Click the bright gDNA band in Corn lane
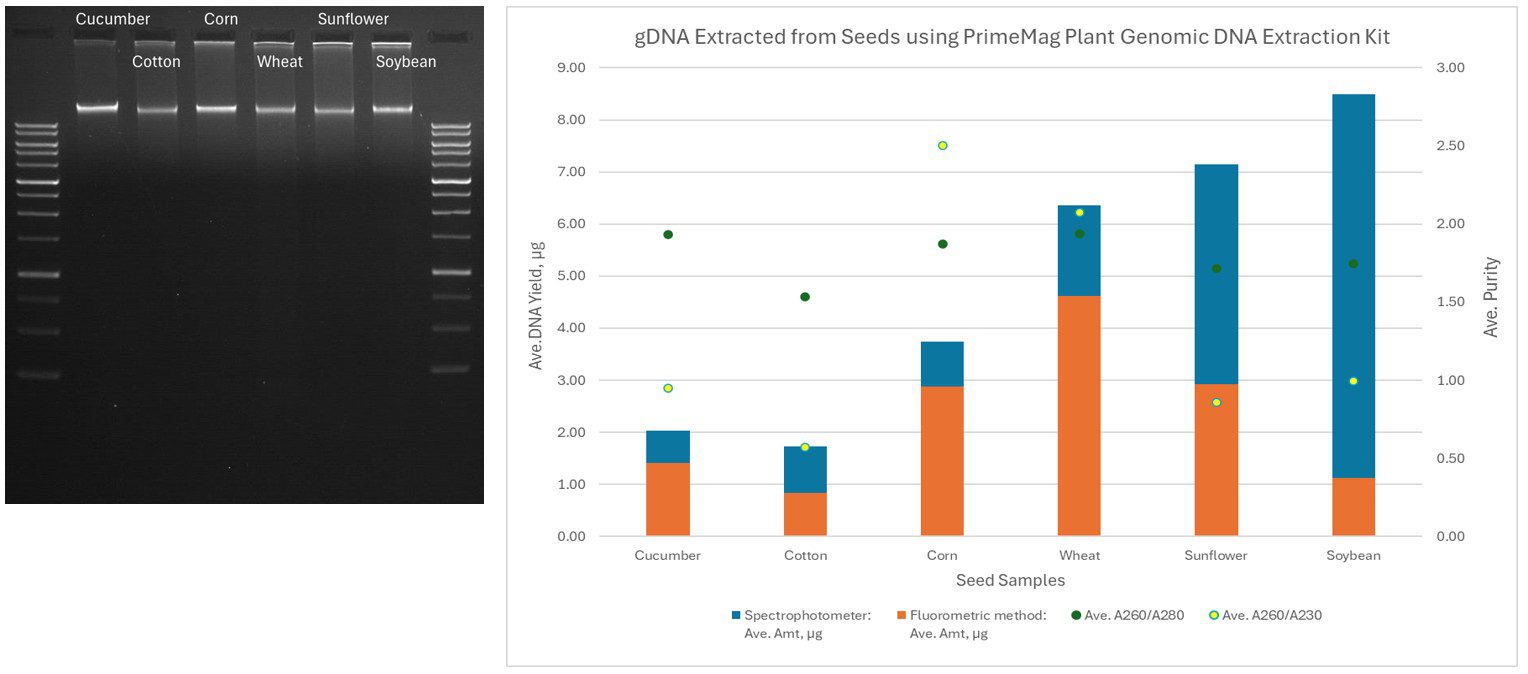This screenshot has height=674, width=1528. click(x=215, y=107)
